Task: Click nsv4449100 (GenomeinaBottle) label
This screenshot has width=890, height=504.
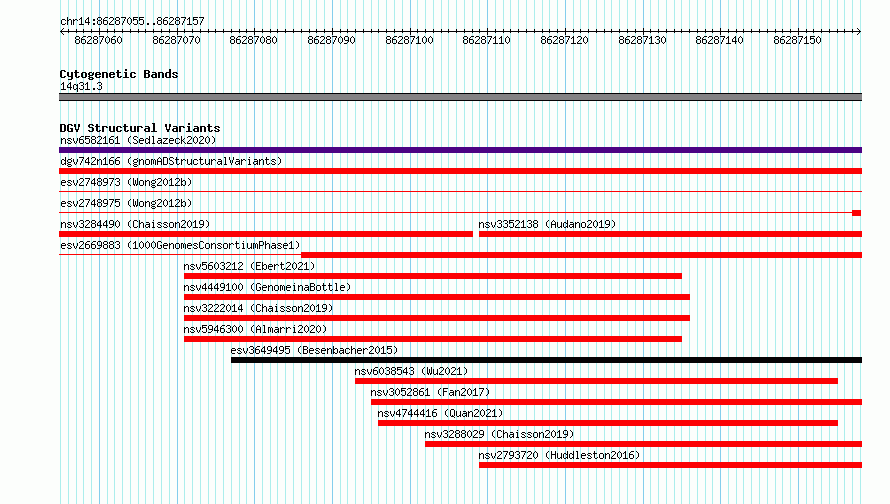Action: click(x=267, y=287)
